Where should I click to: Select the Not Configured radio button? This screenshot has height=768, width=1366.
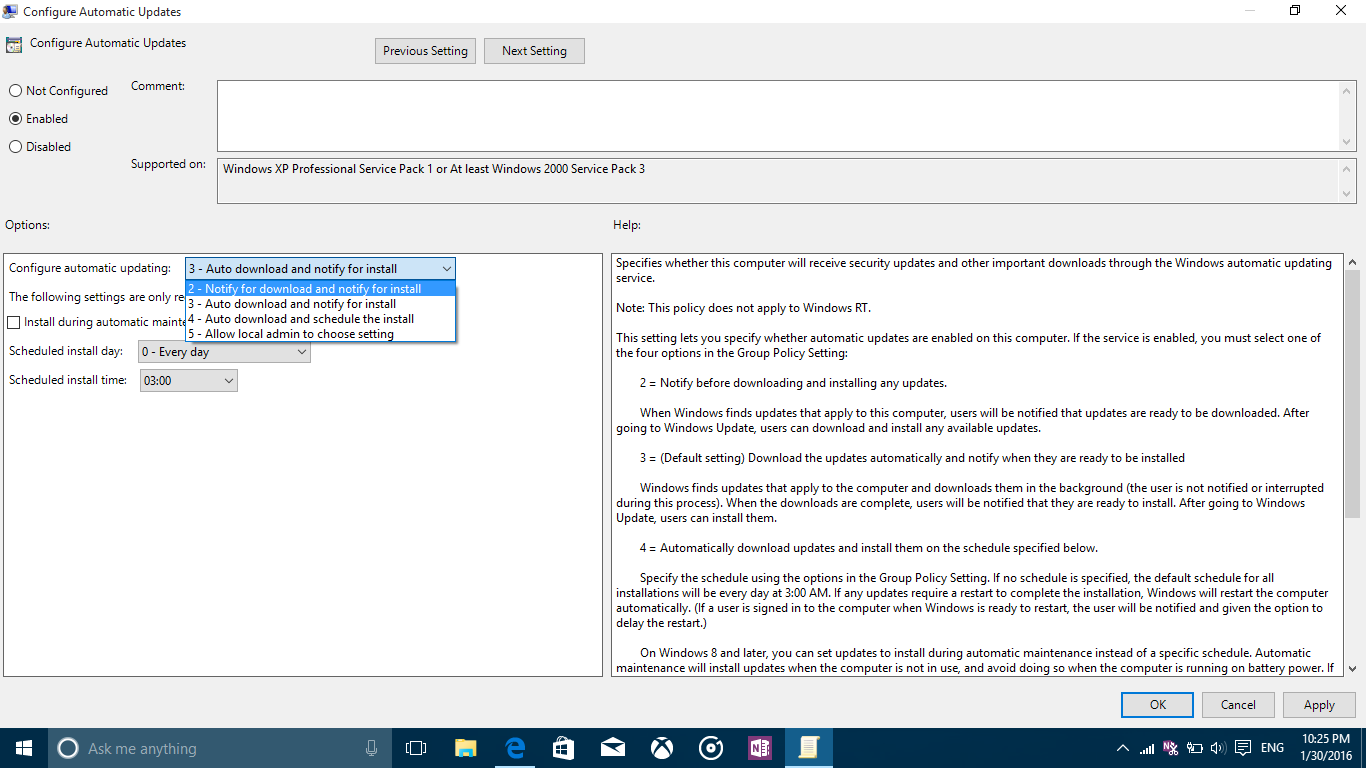(x=15, y=91)
